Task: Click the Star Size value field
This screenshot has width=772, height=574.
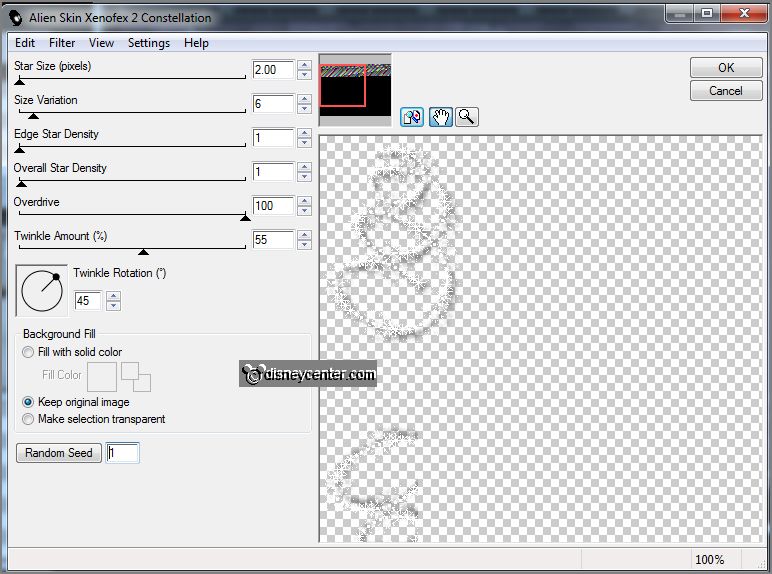Action: coord(274,70)
